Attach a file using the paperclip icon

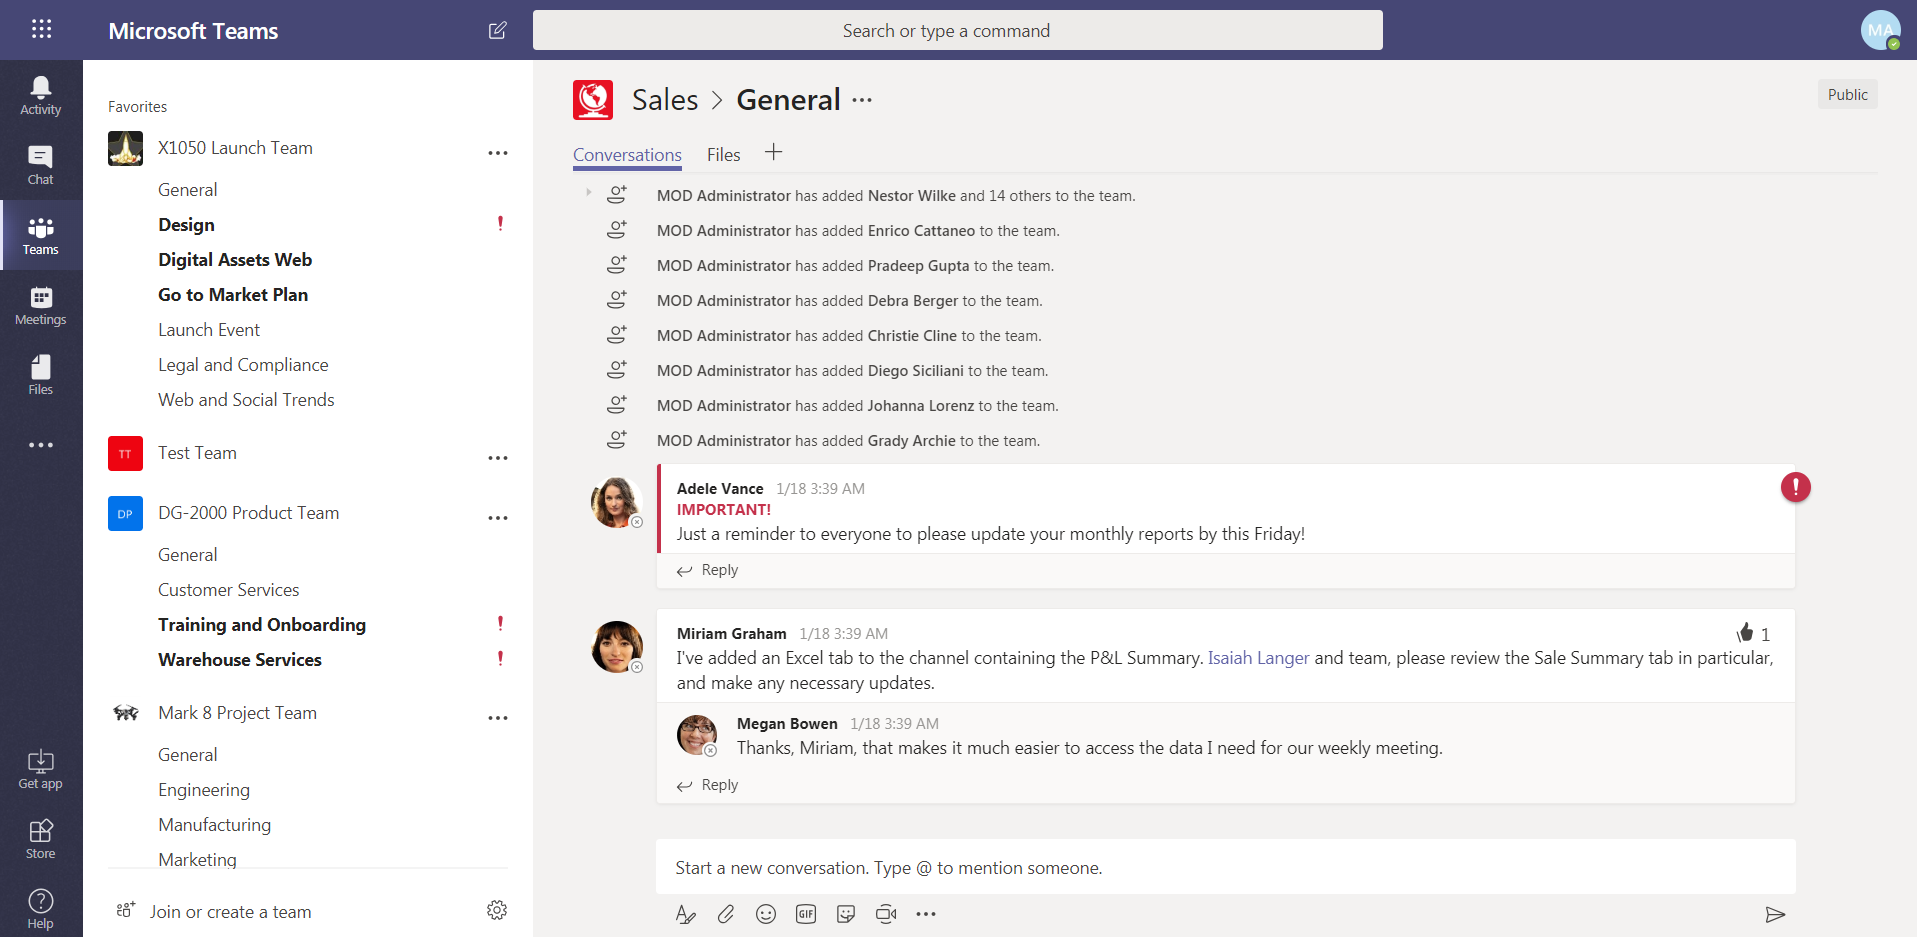coord(726,914)
